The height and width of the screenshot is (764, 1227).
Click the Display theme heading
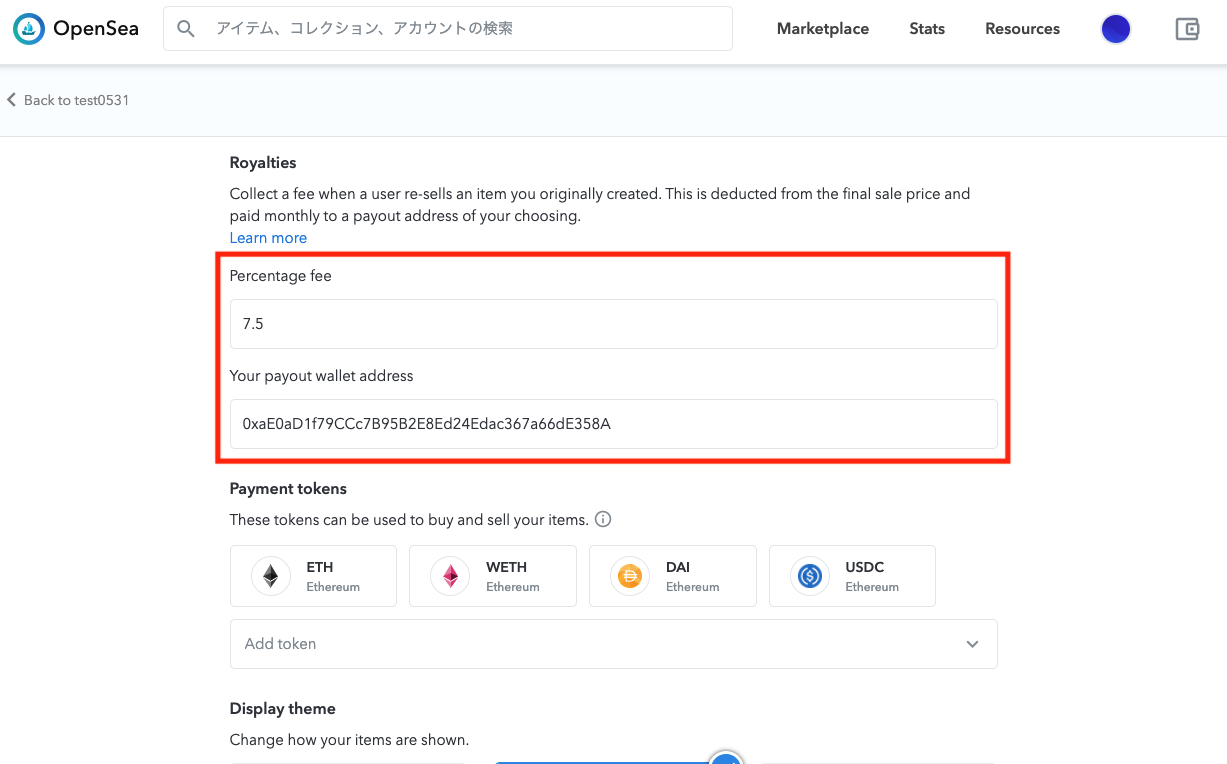(283, 709)
